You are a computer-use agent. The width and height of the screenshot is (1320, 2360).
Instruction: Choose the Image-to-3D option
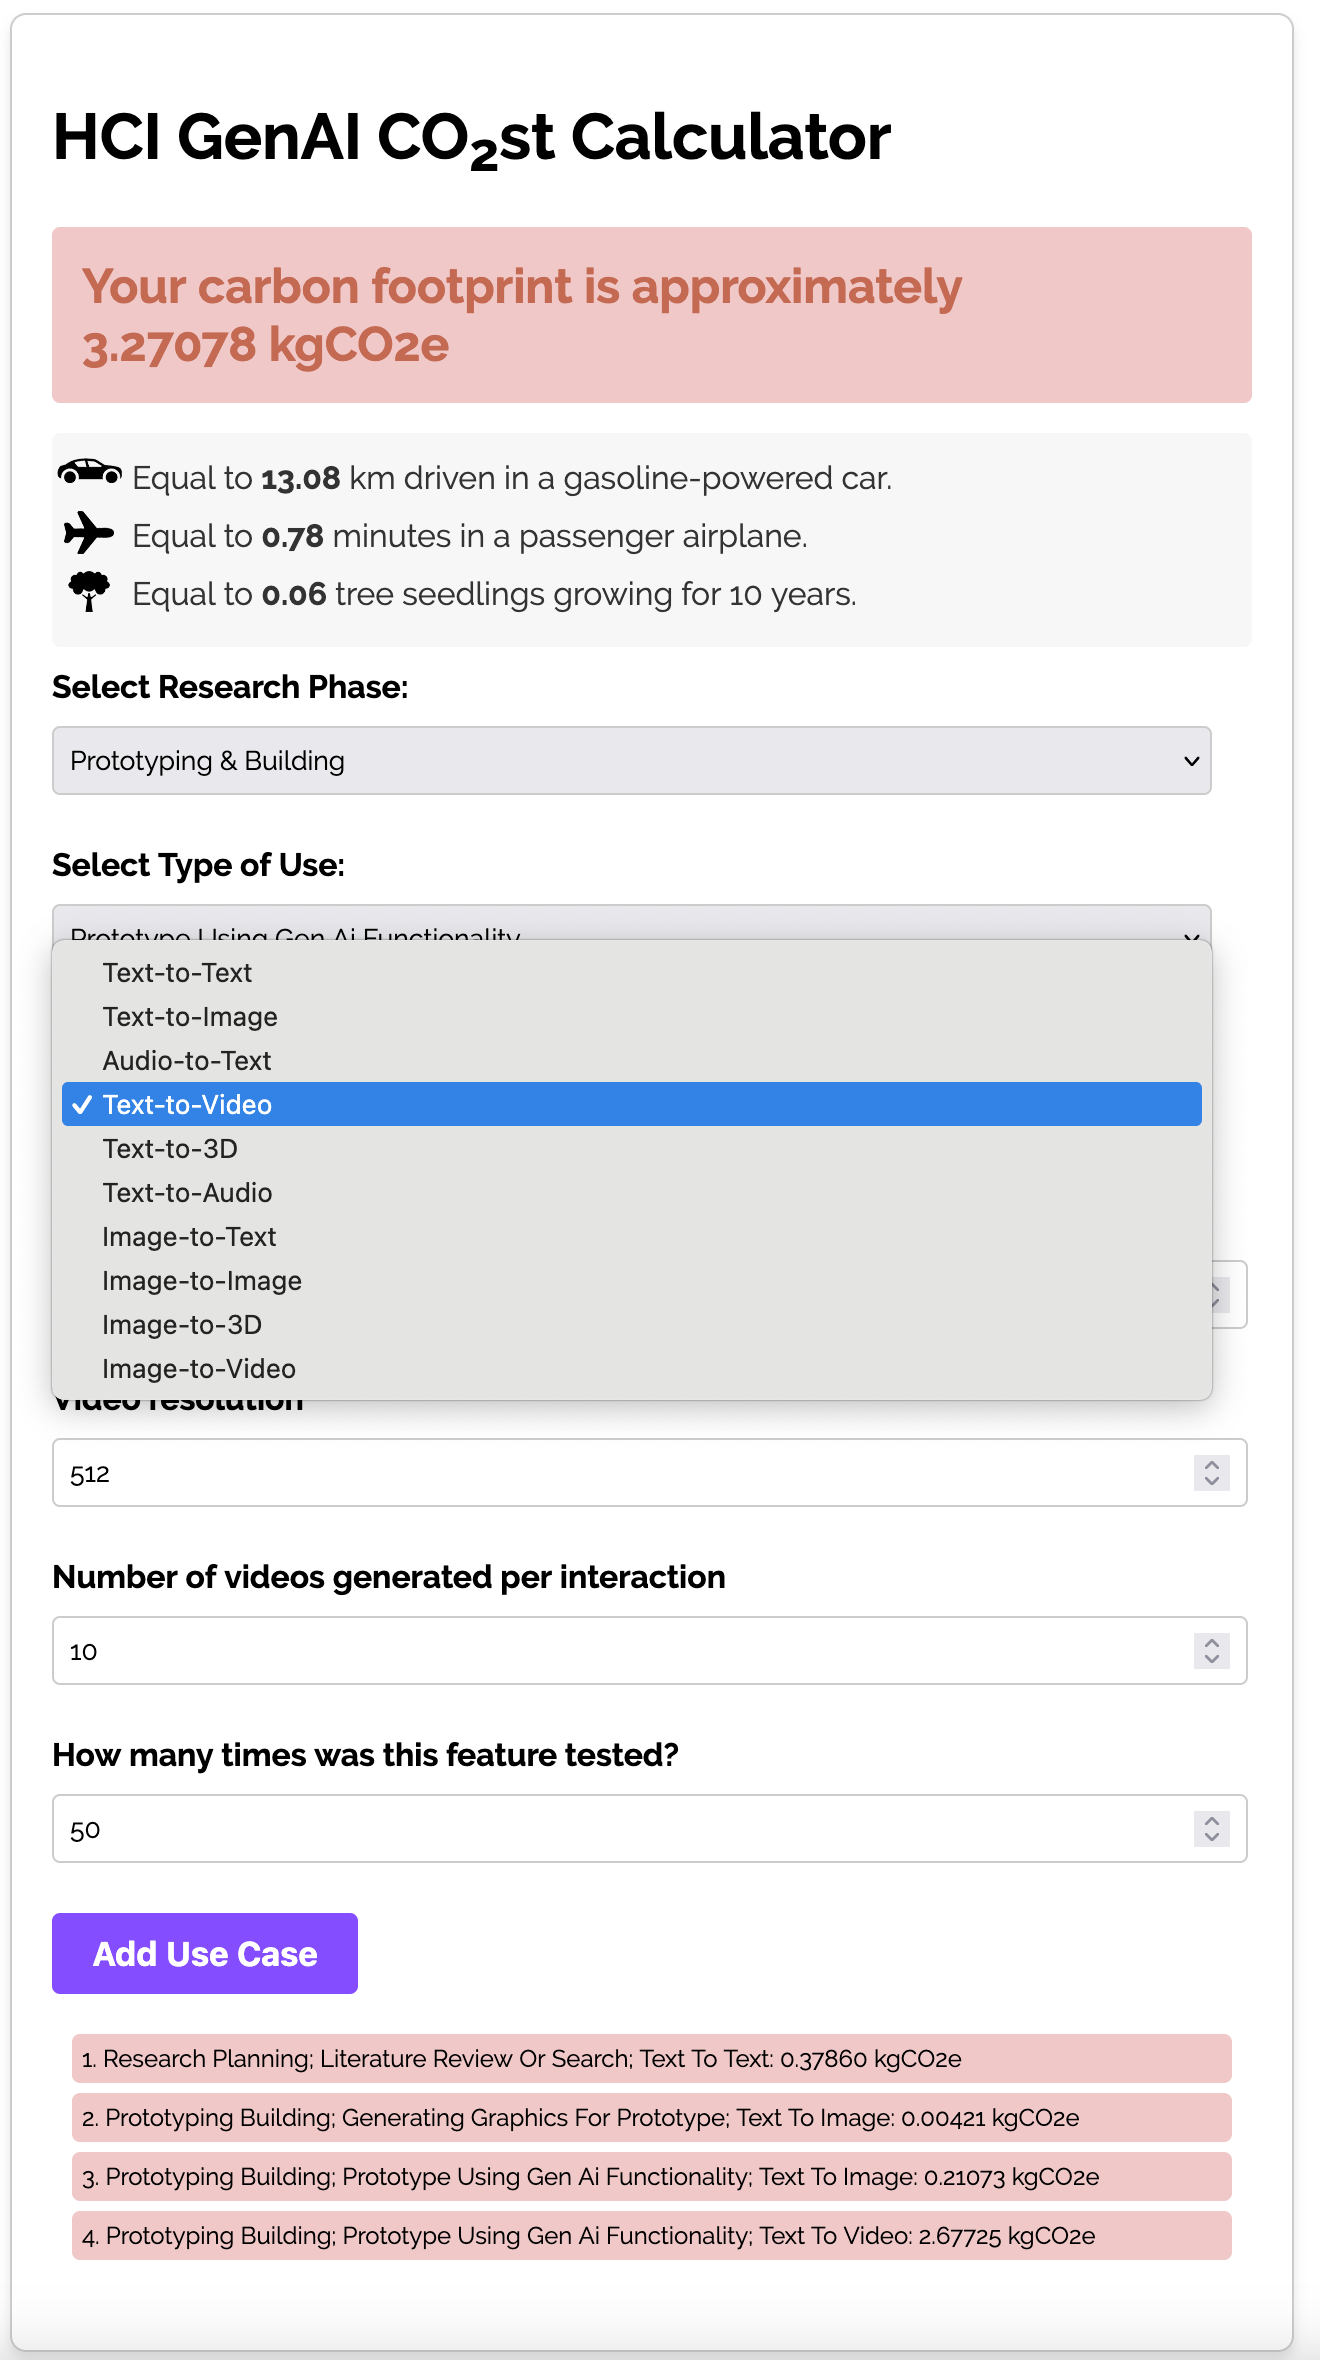[x=182, y=1325]
